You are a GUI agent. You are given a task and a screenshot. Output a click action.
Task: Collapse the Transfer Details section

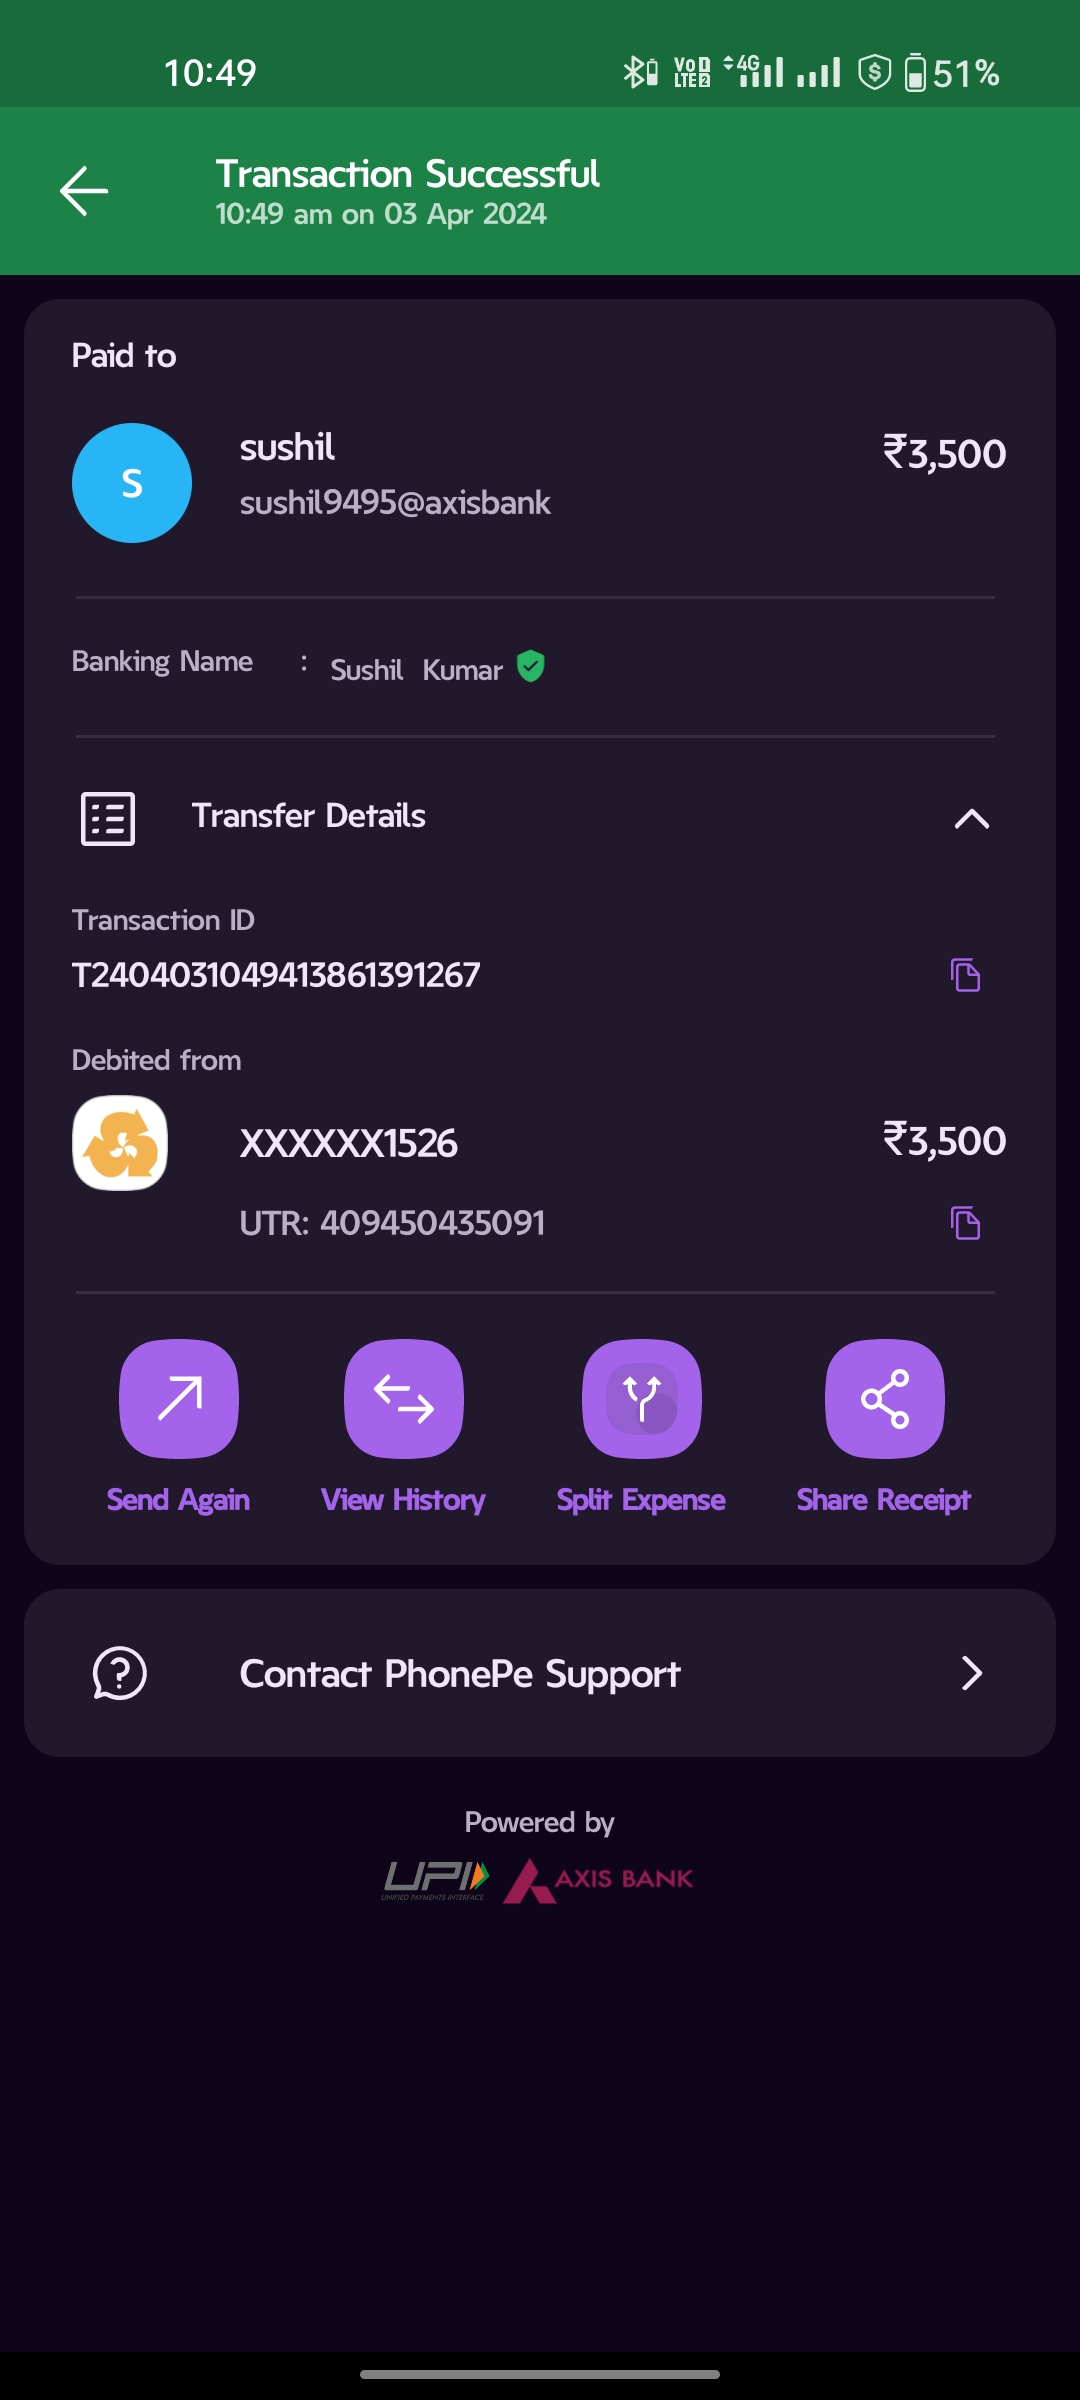[971, 819]
